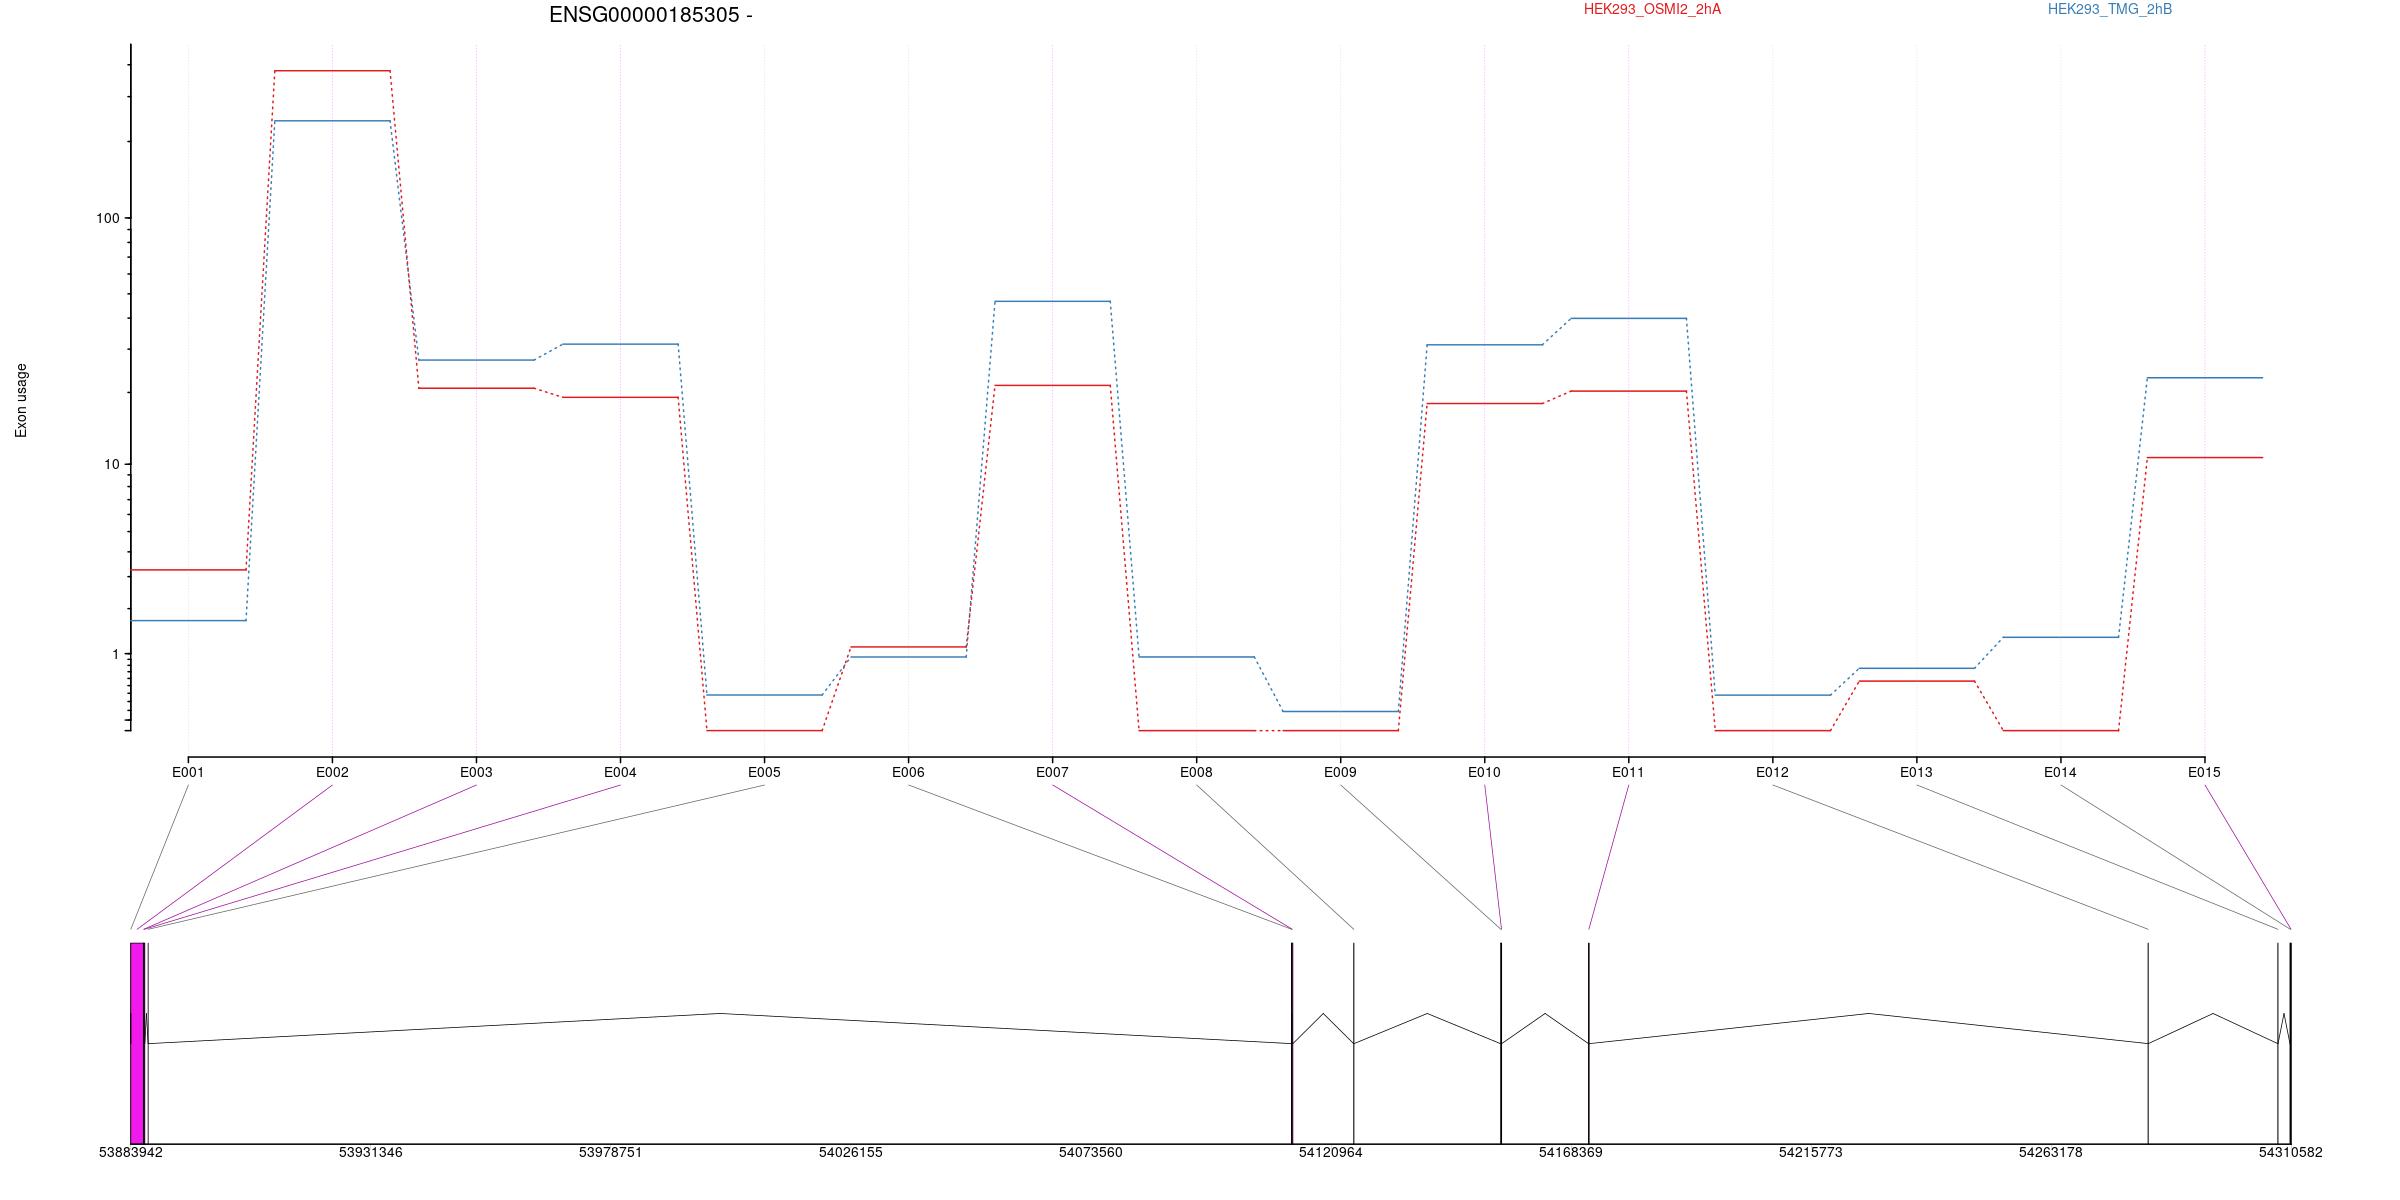Click exon label E014
This screenshot has height=1200, width=2400.
(2060, 772)
